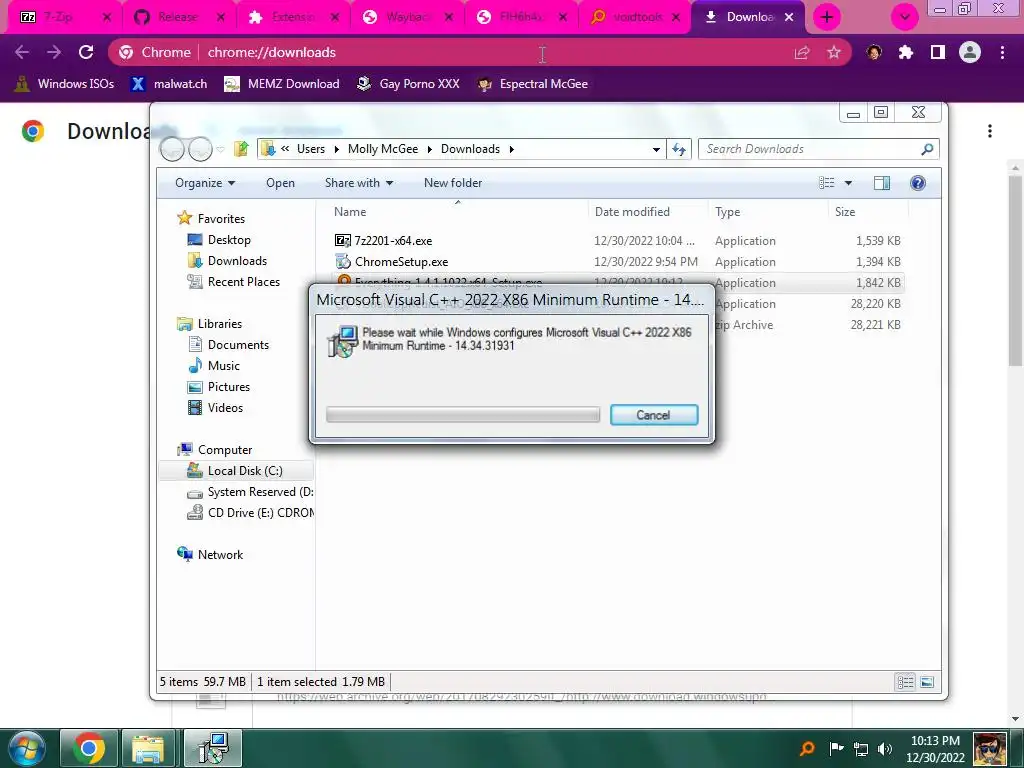The height and width of the screenshot is (768, 1024).
Task: Open the Downloads page three-dot menu
Action: click(x=989, y=131)
